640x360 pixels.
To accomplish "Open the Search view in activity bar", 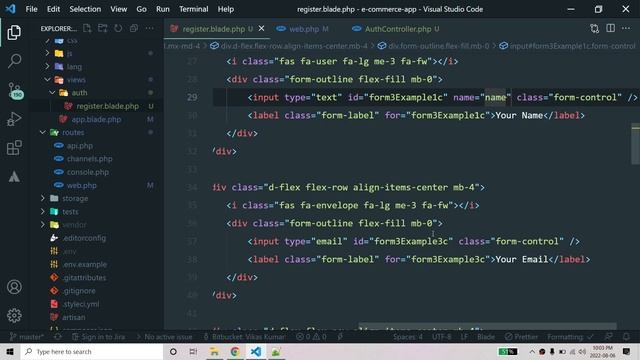I will click(14, 61).
